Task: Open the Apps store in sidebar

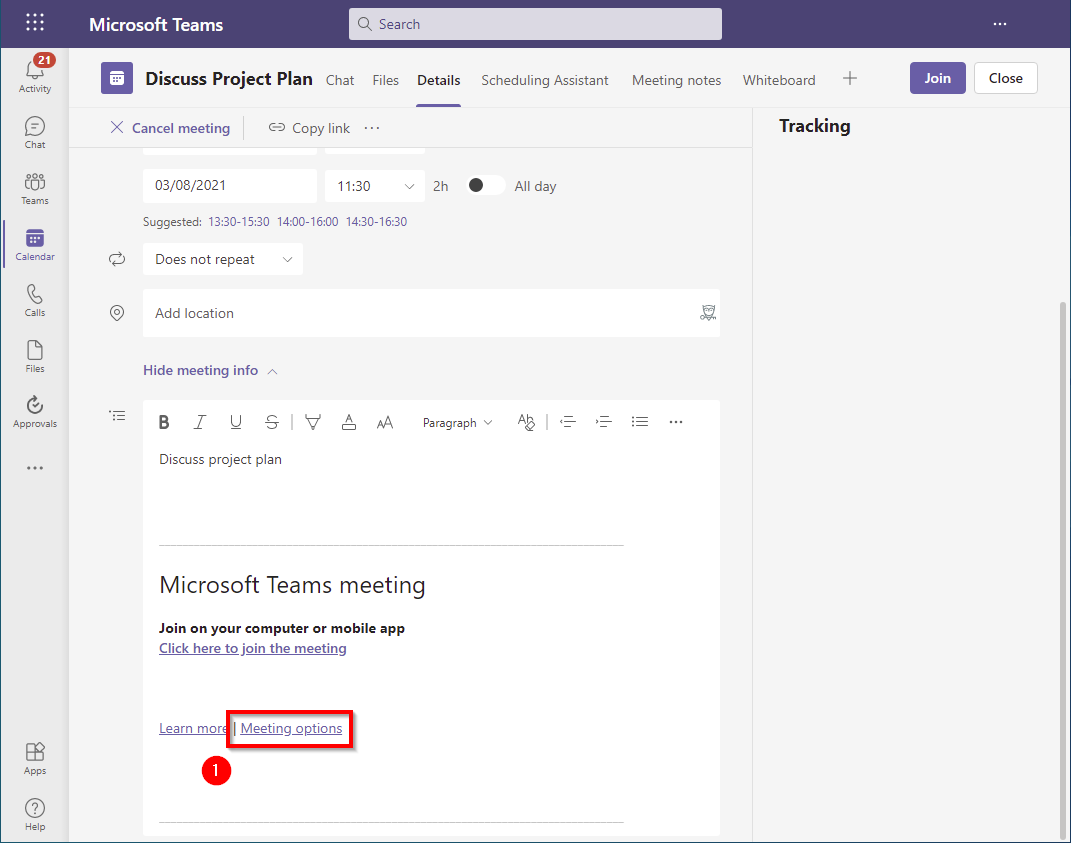Action: pos(35,759)
